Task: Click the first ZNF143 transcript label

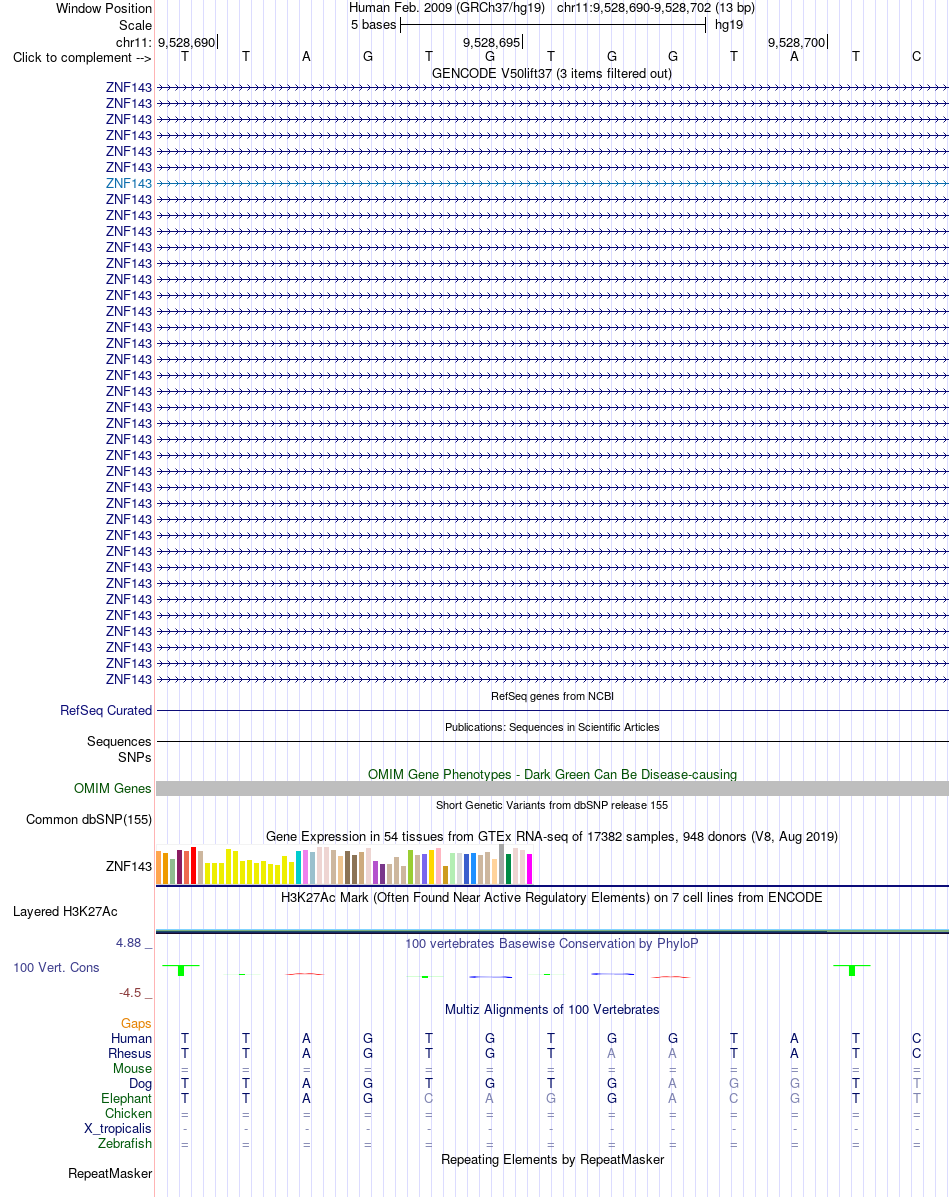Action: pyautogui.click(x=128, y=87)
